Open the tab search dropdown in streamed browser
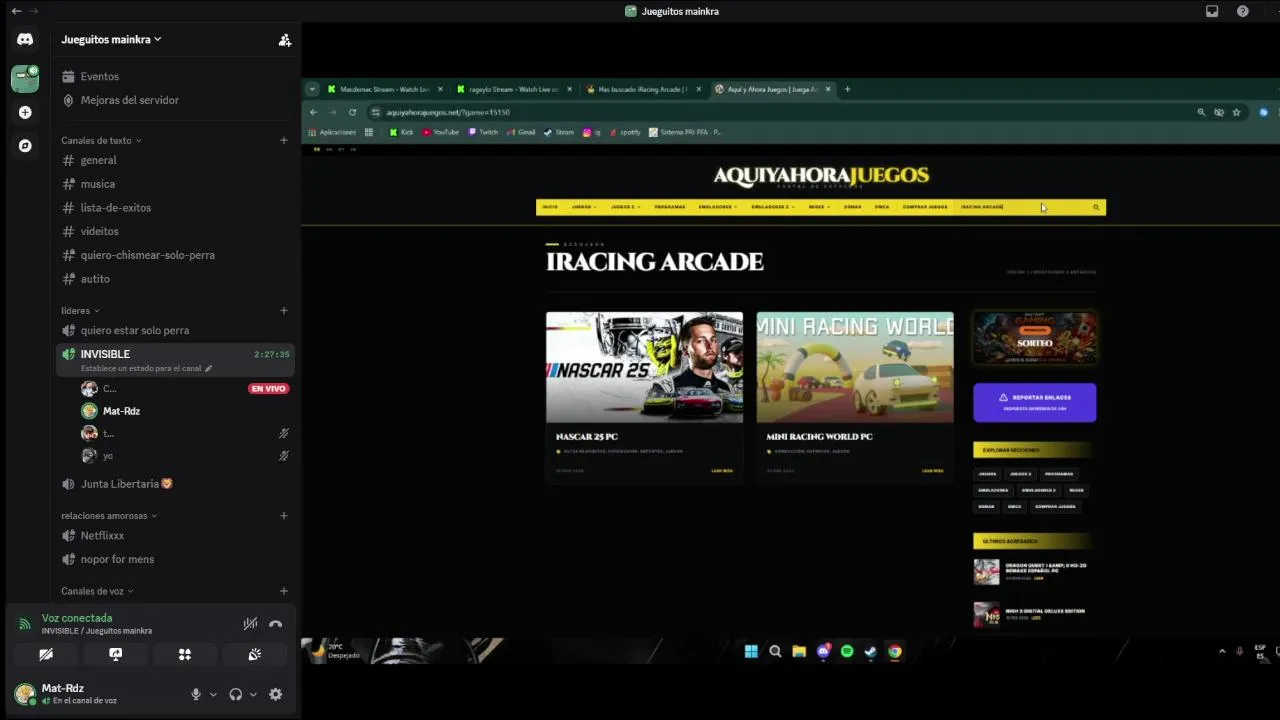This screenshot has height=720, width=1280. click(312, 89)
